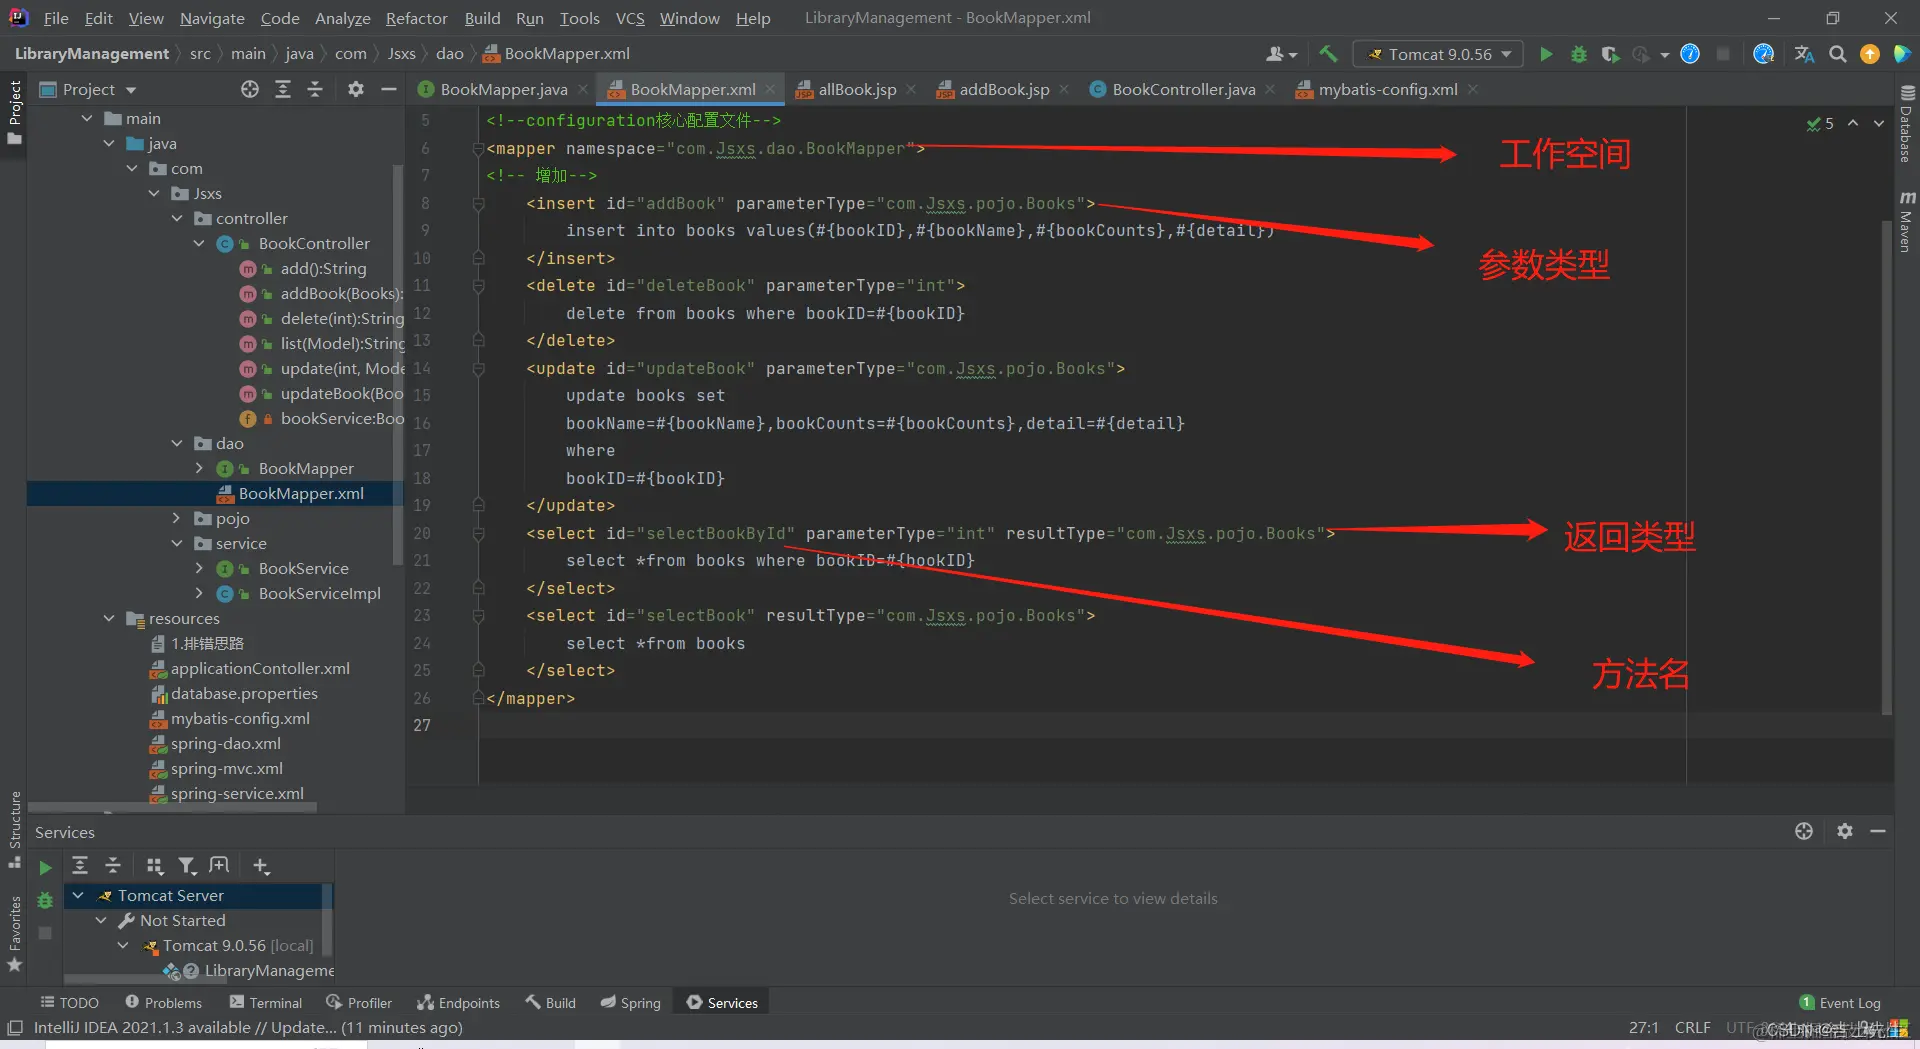
Task: Run service in Services panel
Action: tap(45, 867)
